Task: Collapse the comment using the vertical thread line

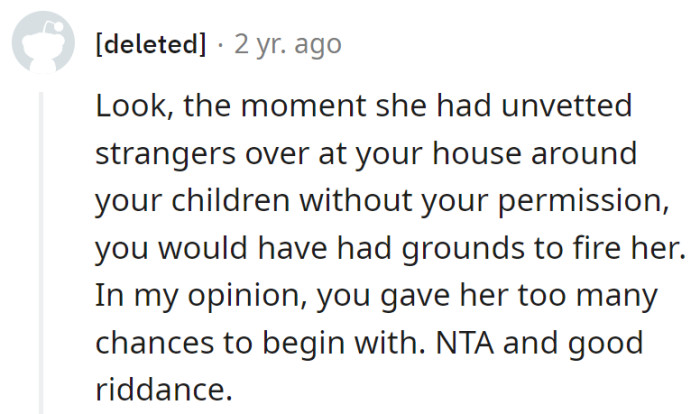Action: [x=41, y=250]
